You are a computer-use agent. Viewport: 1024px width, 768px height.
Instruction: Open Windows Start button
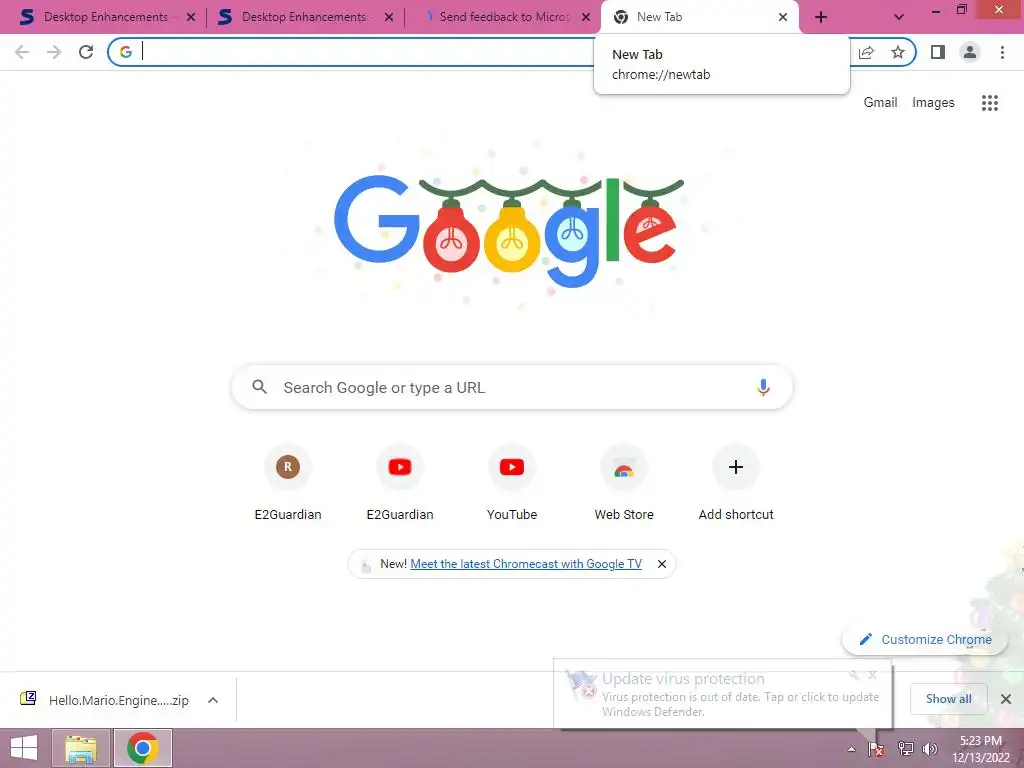[x=24, y=748]
